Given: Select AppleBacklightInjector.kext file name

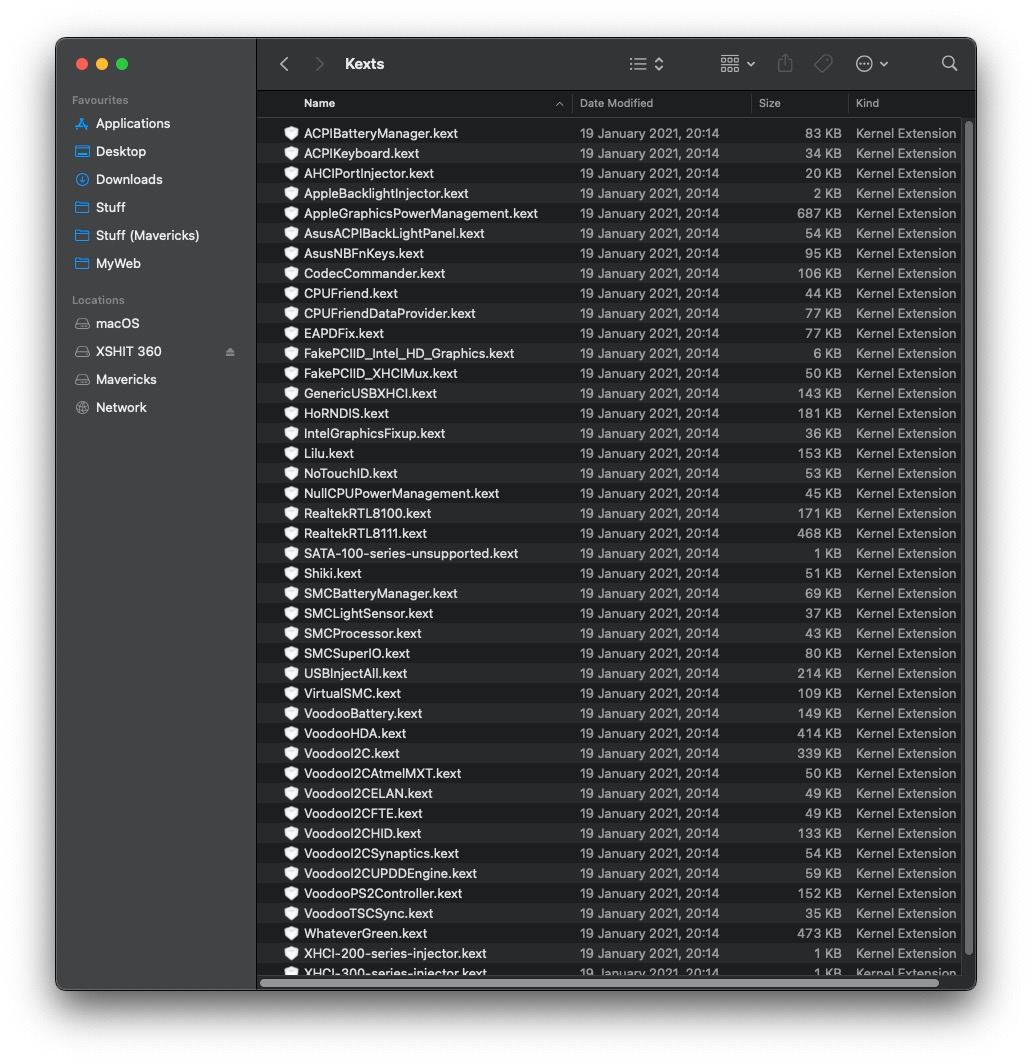Looking at the screenshot, I should pos(386,193).
